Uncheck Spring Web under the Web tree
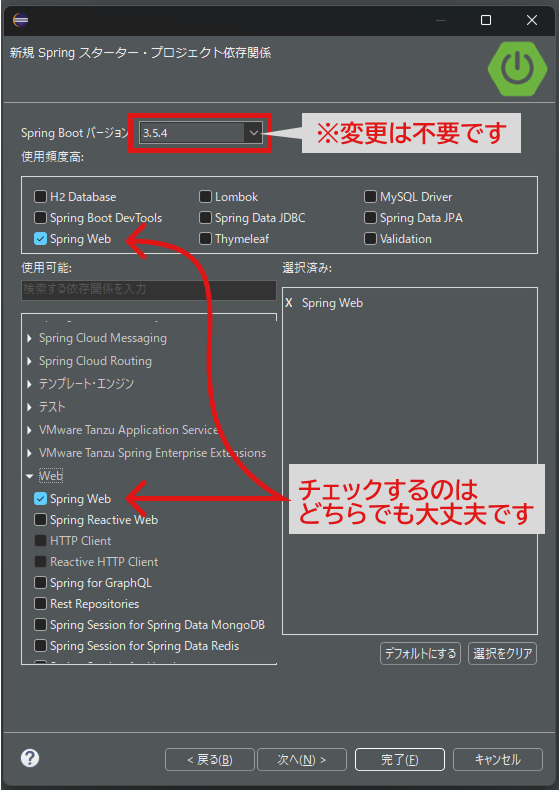559x790 pixels. pos(40,499)
